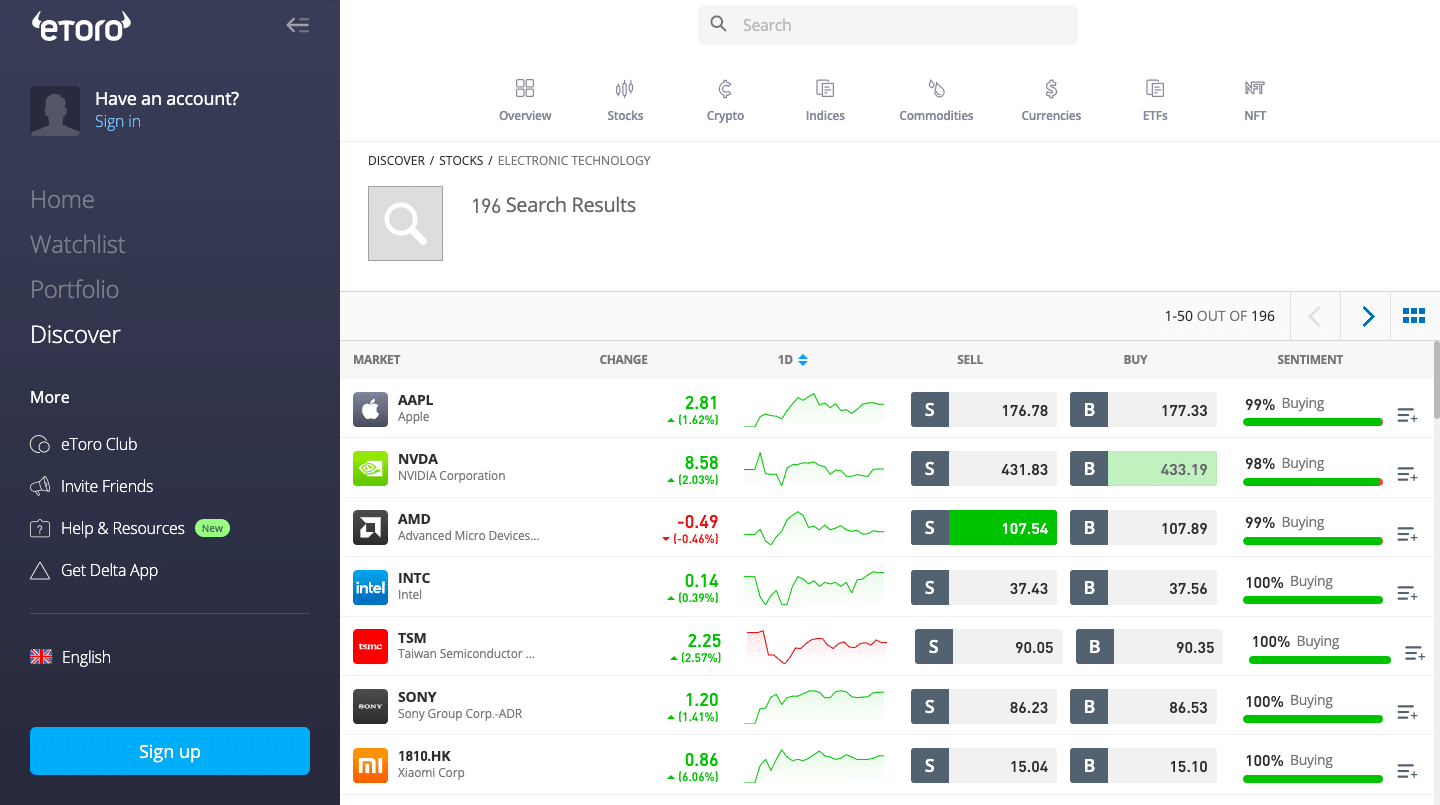Open the Overview category
Viewport: 1440px width, 805px height.
click(525, 100)
